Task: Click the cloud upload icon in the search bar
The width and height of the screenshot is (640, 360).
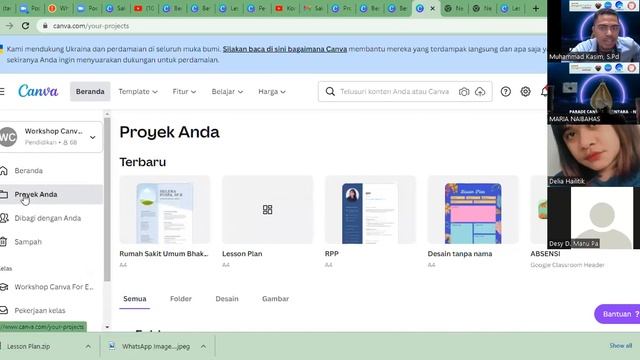Action: click(480, 92)
